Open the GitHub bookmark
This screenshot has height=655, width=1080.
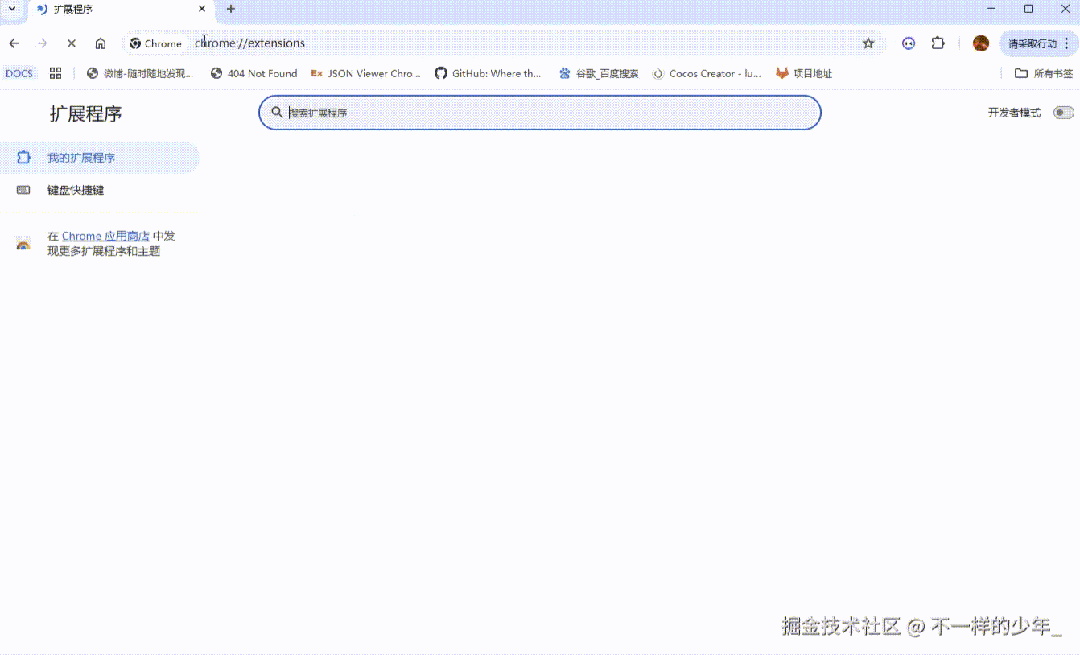(488, 73)
